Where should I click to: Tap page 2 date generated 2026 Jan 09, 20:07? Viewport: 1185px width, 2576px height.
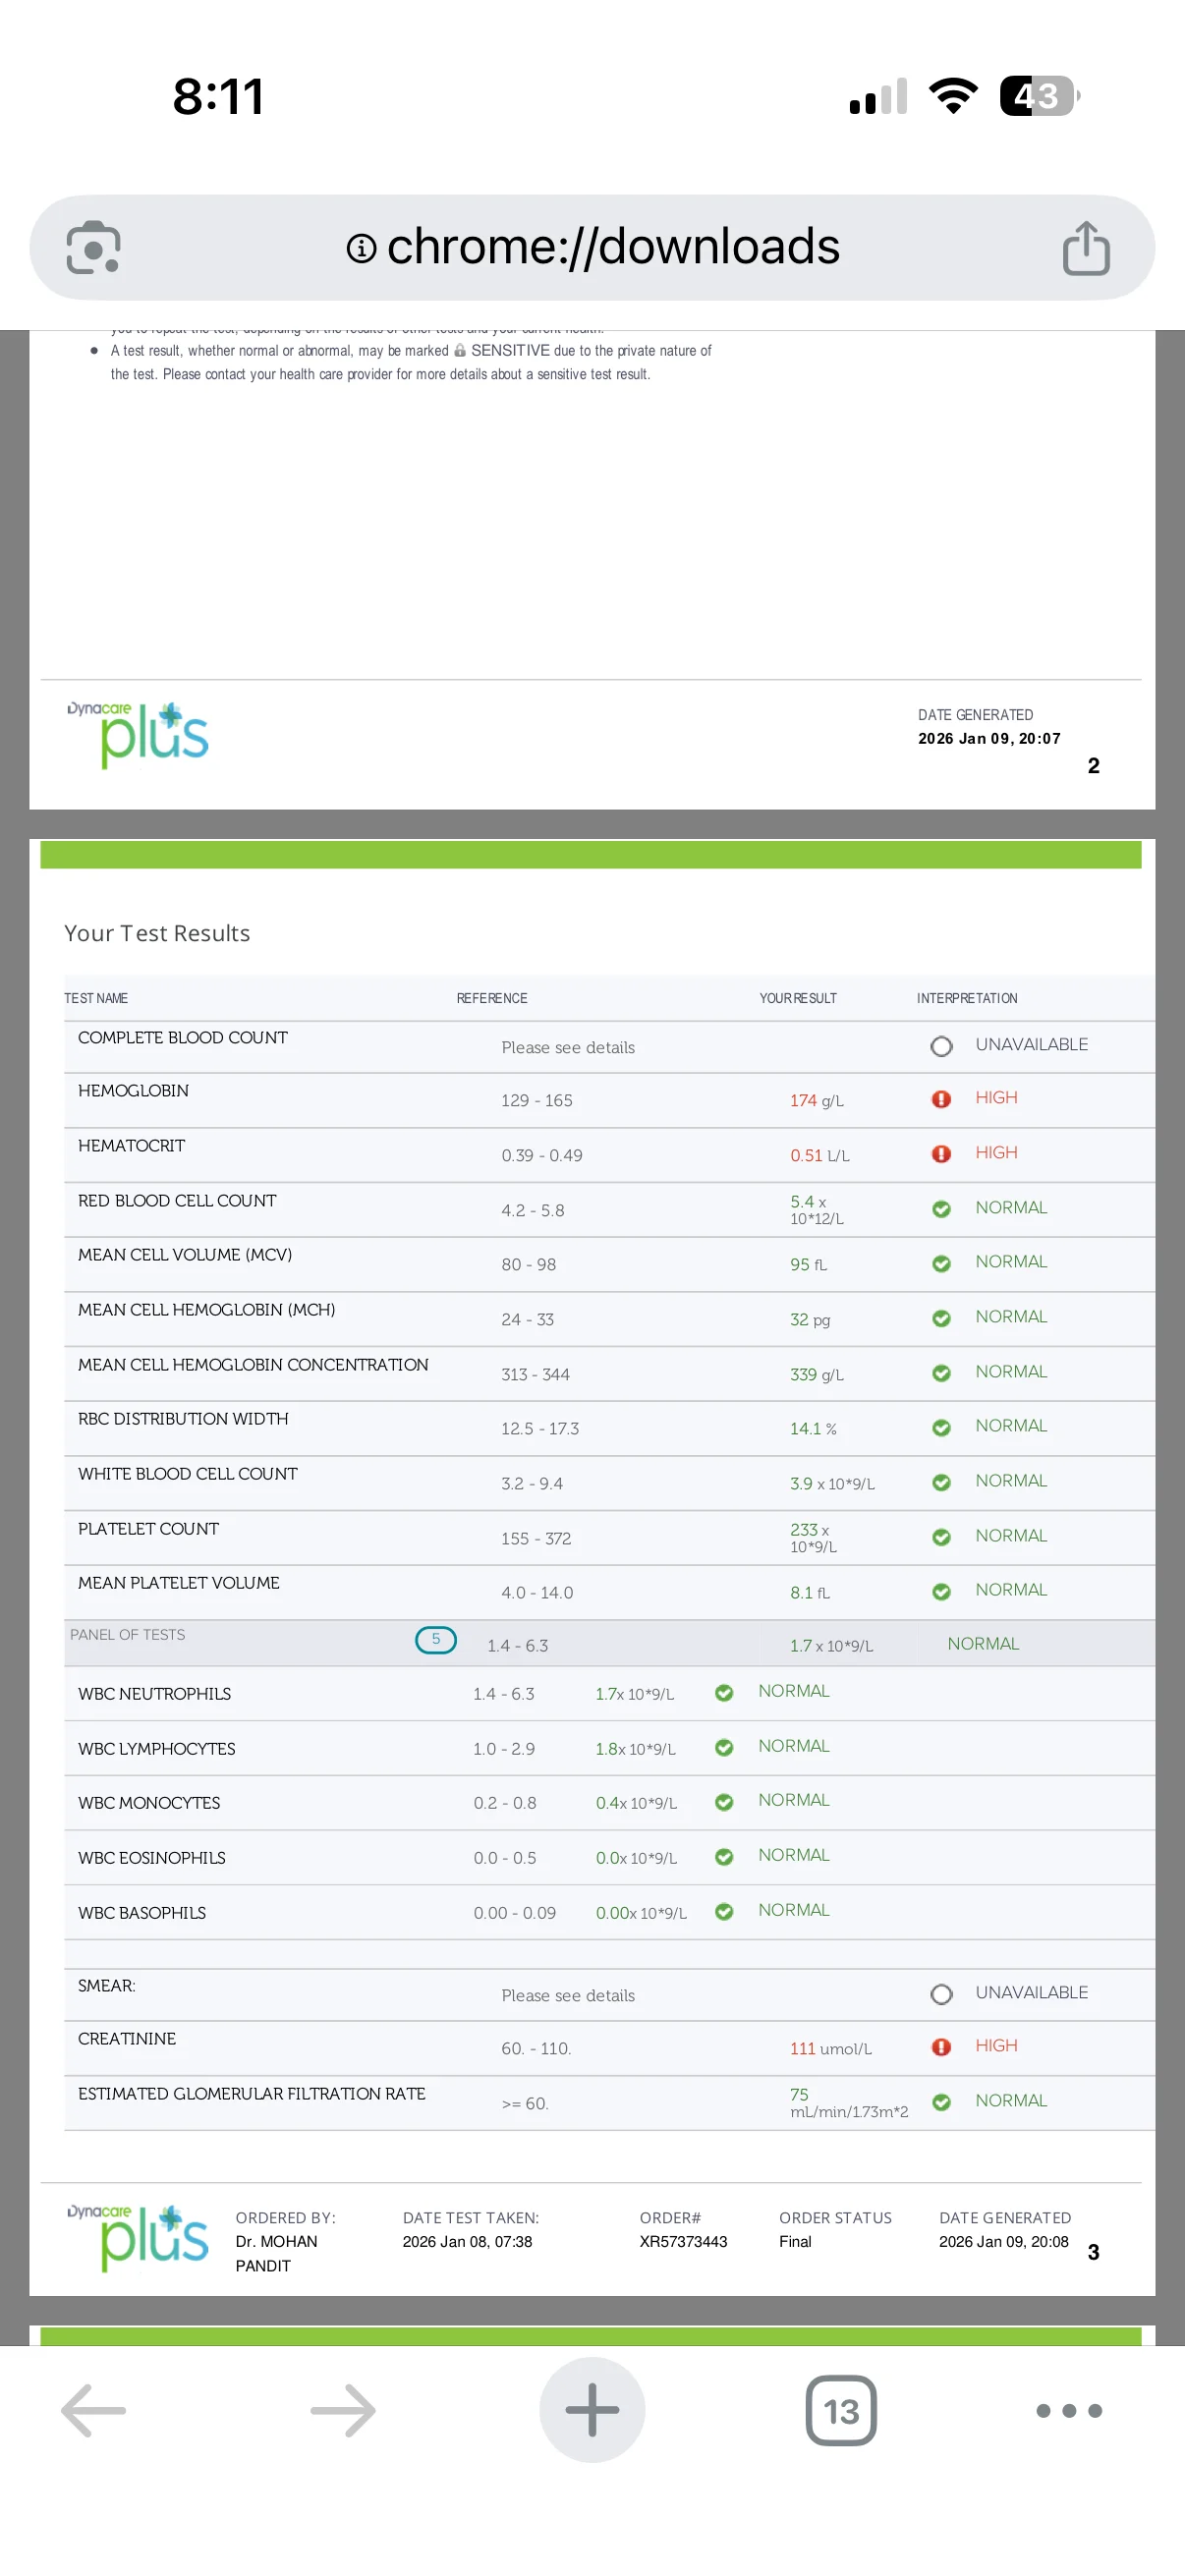click(x=989, y=738)
